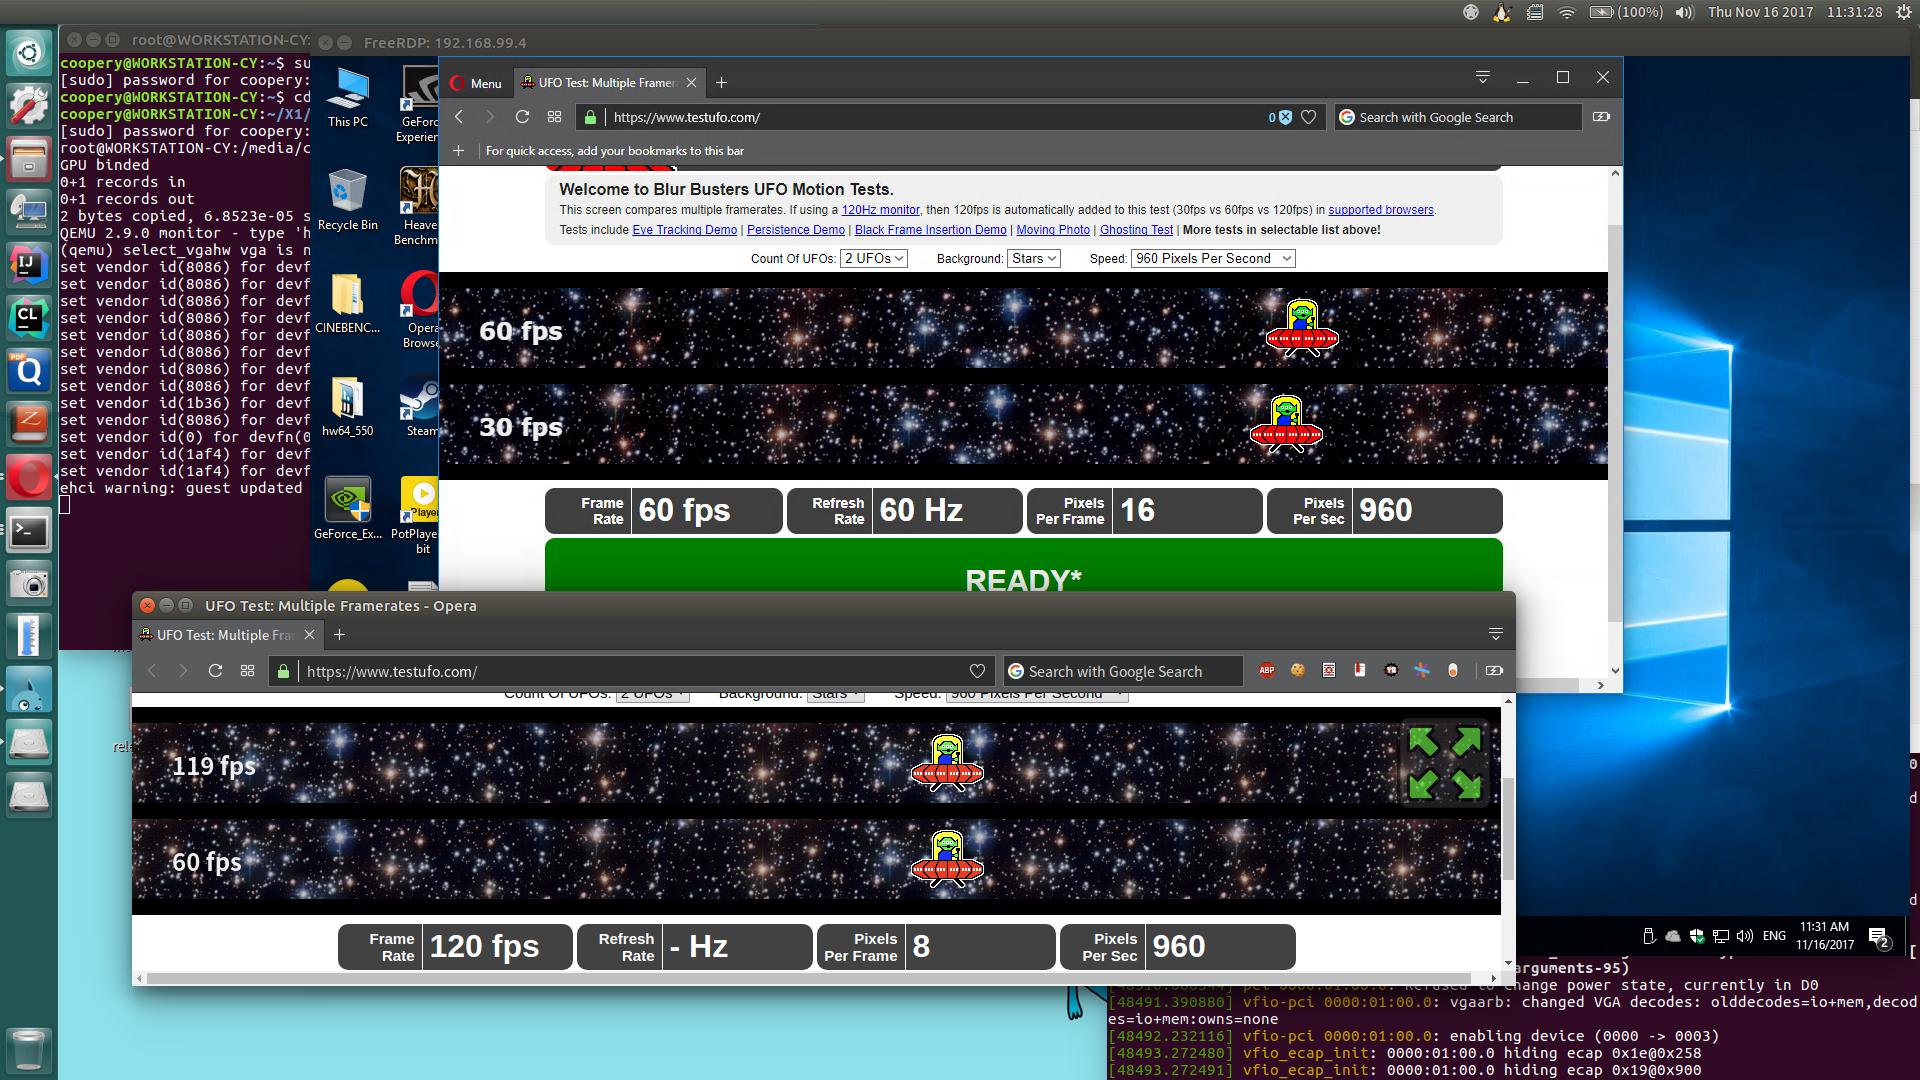Toggle the ad blocker shield in the address bar
Viewport: 1920px width, 1080px height.
click(1285, 117)
